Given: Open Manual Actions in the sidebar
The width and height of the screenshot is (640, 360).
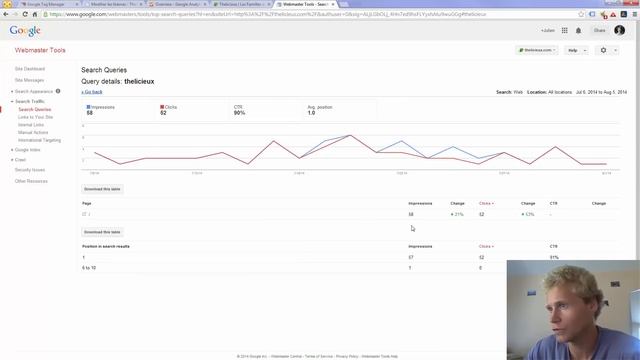Looking at the screenshot, I should pos(33,133).
